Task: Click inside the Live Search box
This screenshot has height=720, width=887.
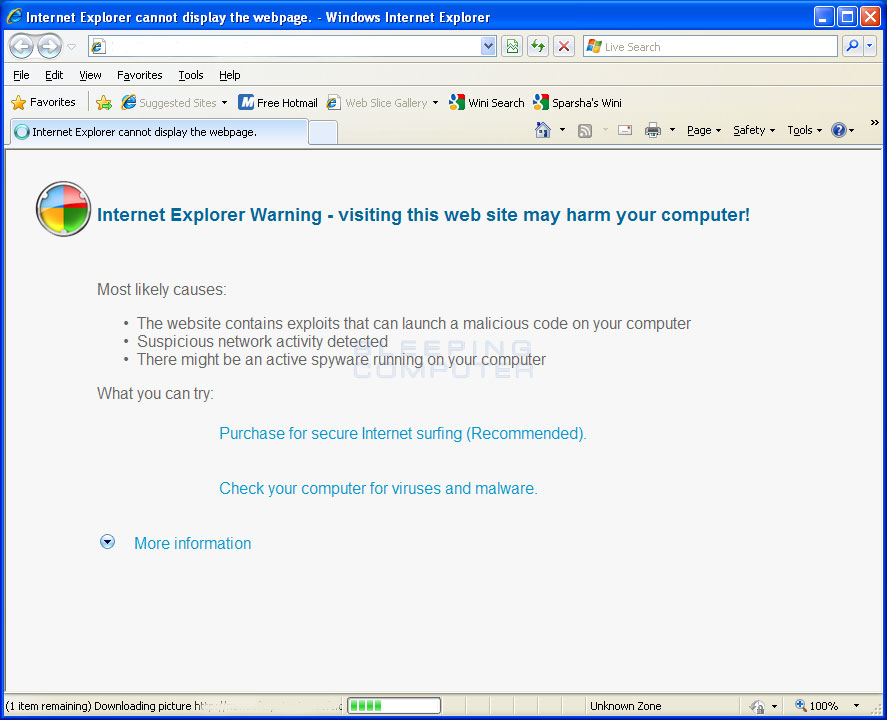Action: point(710,46)
